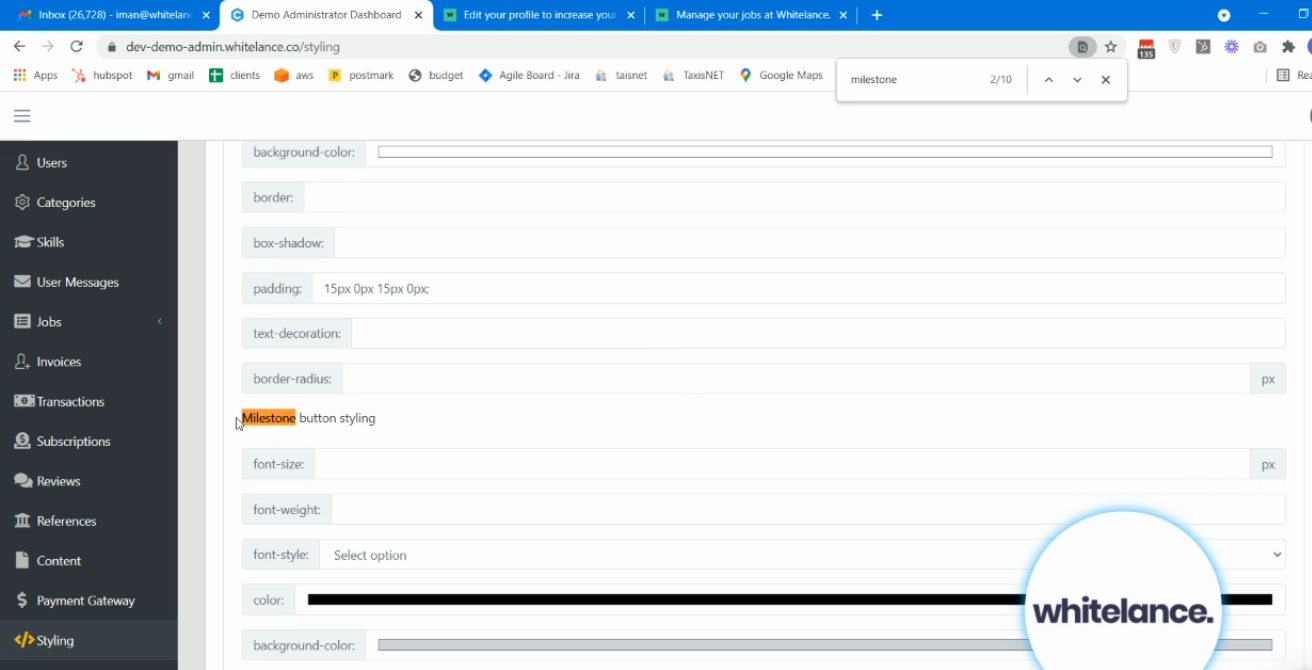Open the purple starburst extension icon
The height and width of the screenshot is (670, 1312).
click(x=1232, y=47)
